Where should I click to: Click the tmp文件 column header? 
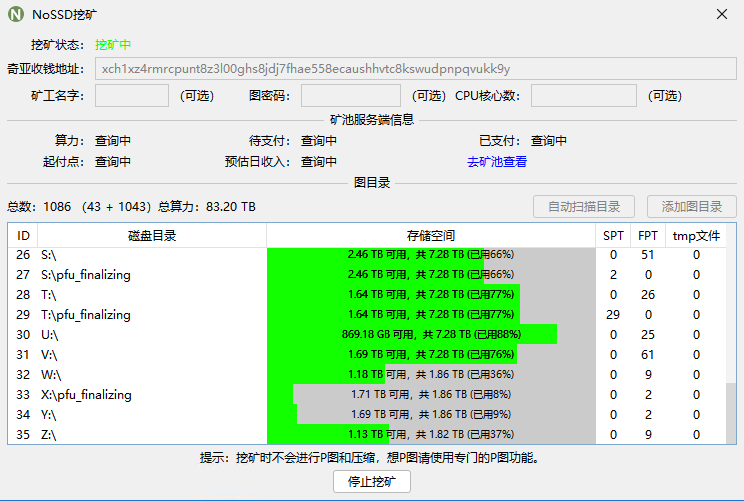tap(696, 236)
